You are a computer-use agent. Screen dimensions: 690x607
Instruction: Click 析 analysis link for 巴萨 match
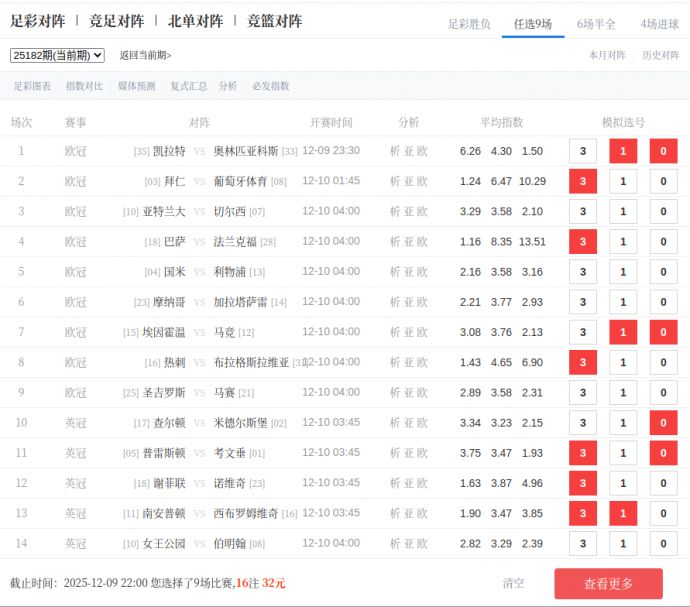tap(395, 241)
